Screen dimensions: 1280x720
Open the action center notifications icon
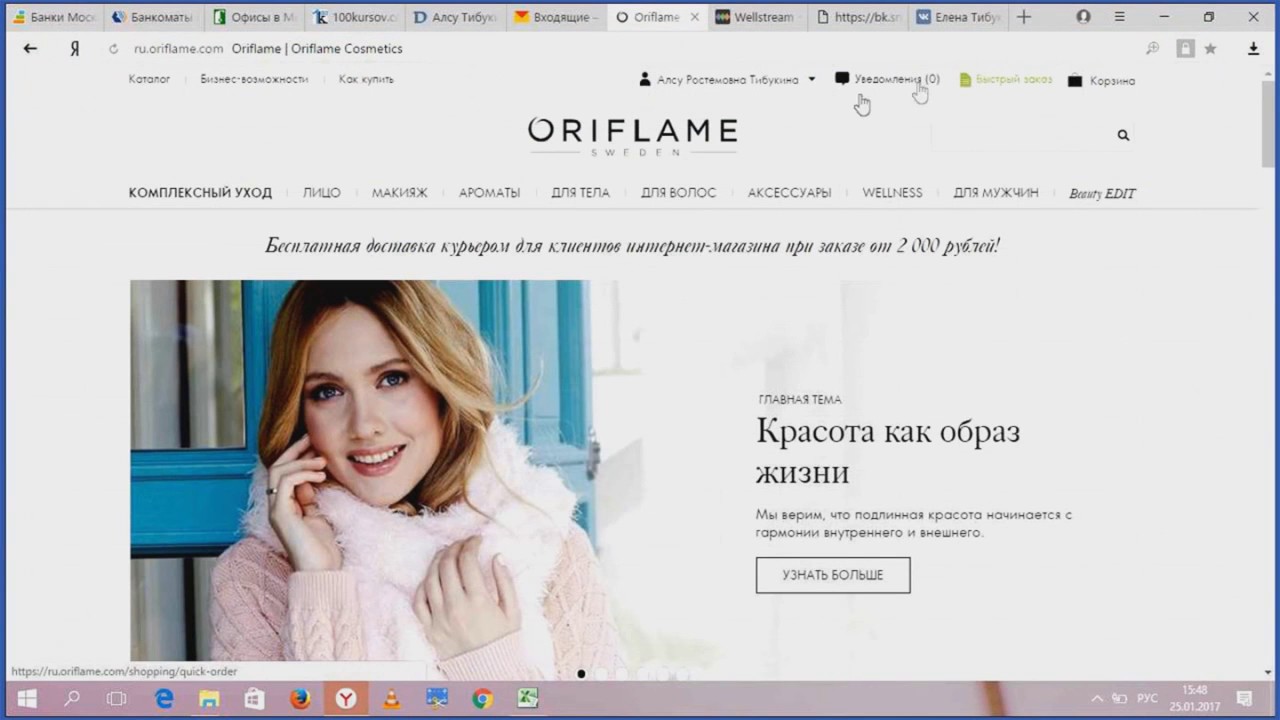[x=1244, y=699]
